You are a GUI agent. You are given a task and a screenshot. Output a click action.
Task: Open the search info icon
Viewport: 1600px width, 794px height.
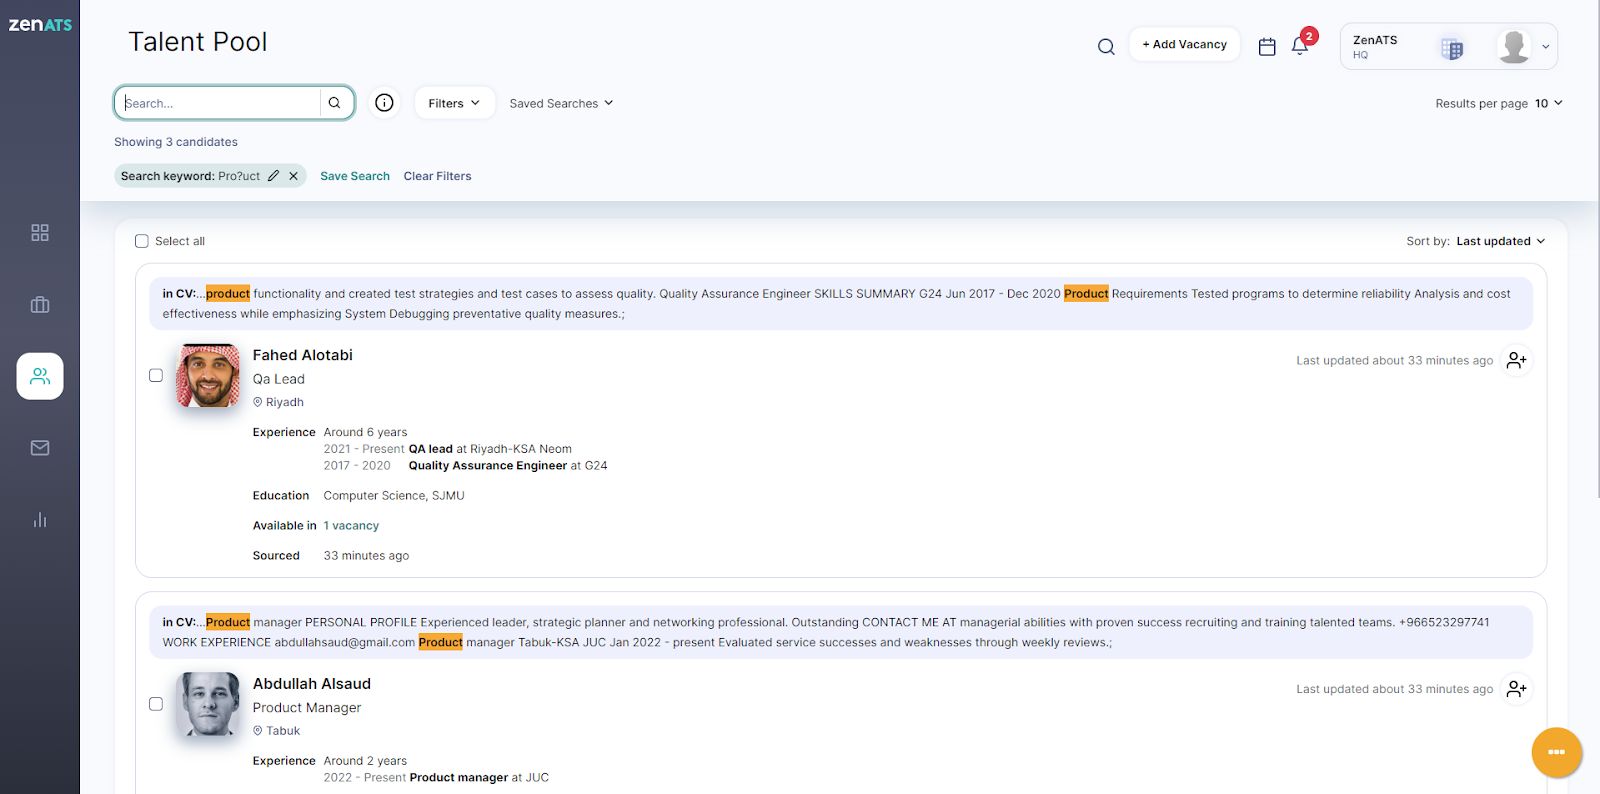tap(384, 103)
